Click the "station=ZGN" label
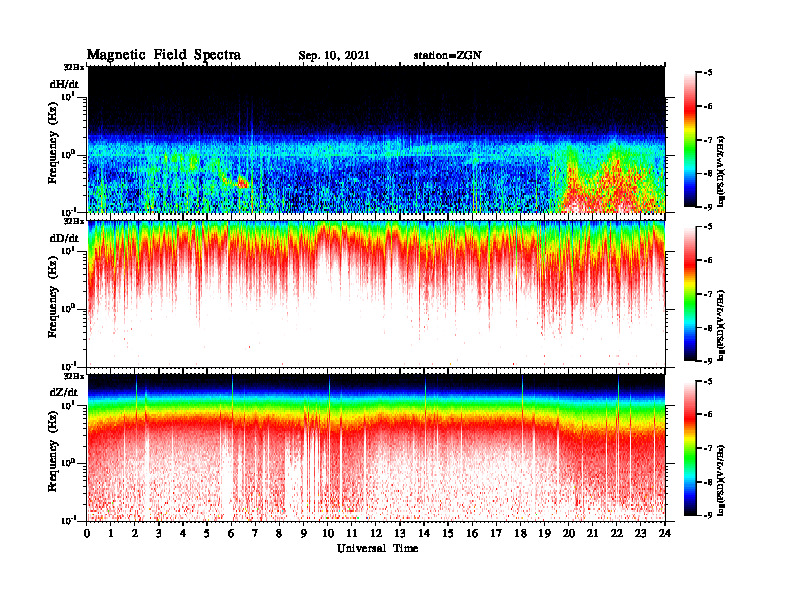792x612 pixels. pos(448,56)
